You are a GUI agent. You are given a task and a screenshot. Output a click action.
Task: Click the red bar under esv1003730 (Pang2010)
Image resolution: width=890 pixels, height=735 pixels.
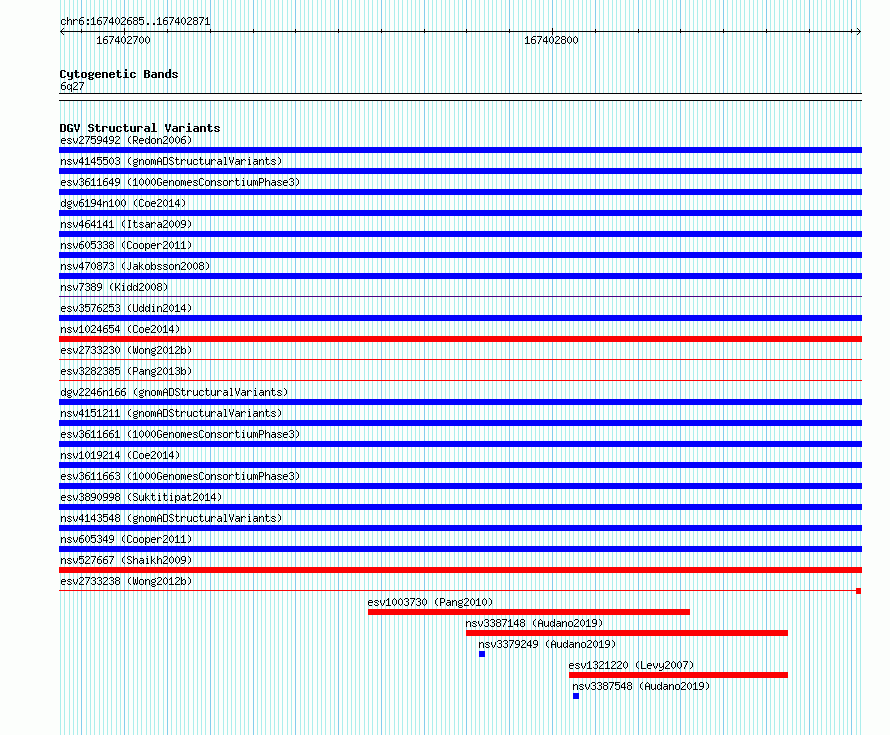tap(529, 612)
